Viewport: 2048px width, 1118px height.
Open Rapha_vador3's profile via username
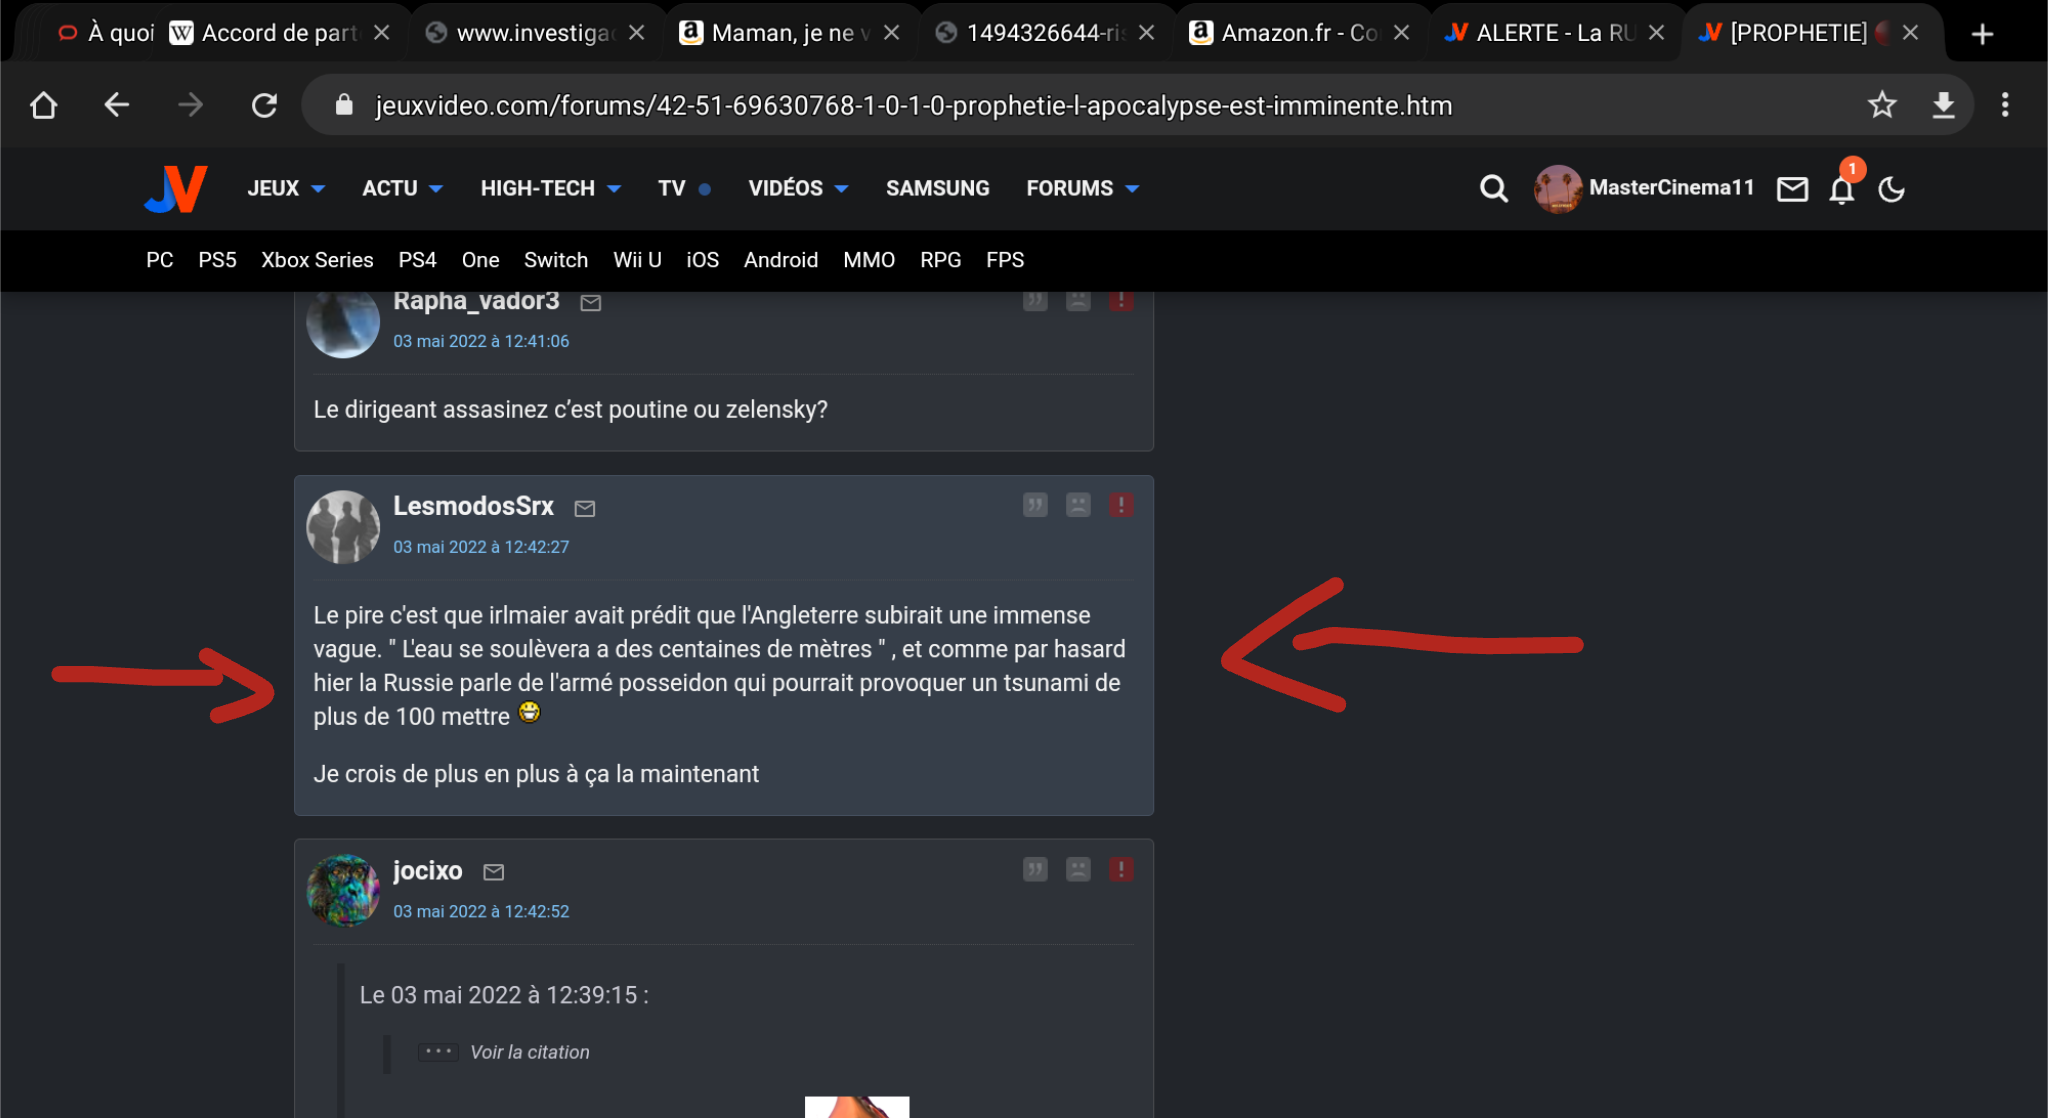click(476, 301)
